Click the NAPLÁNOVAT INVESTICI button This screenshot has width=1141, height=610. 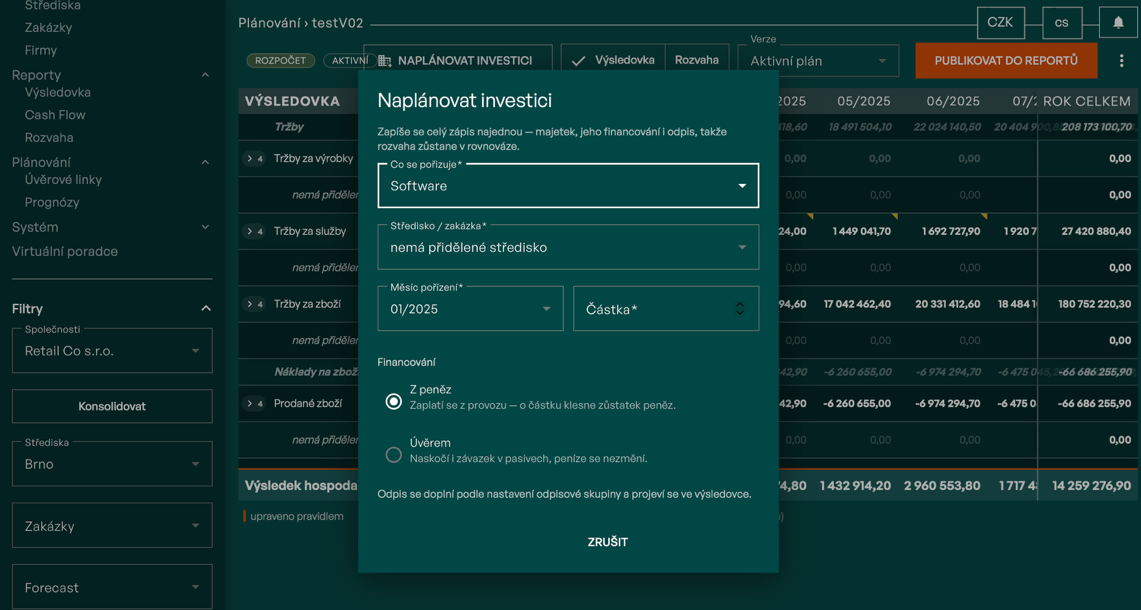[458, 60]
